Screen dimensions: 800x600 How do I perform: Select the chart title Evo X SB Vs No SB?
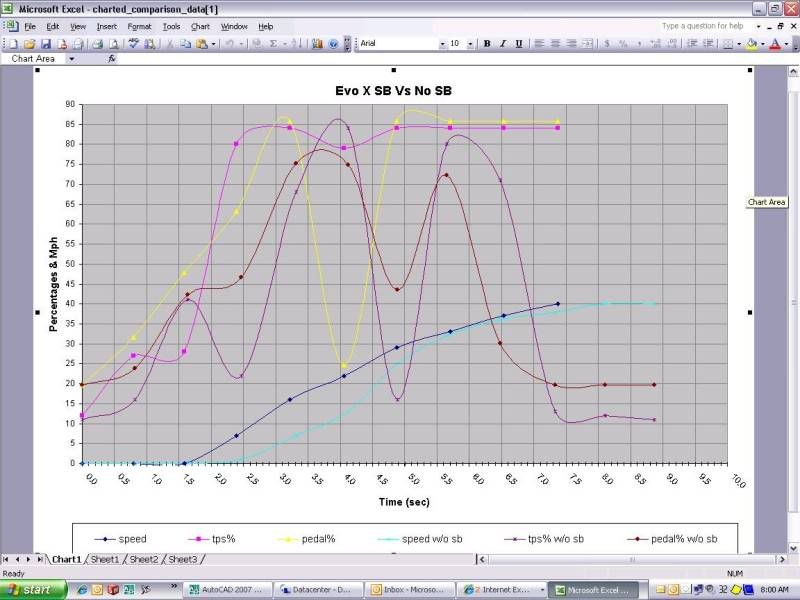pos(393,91)
